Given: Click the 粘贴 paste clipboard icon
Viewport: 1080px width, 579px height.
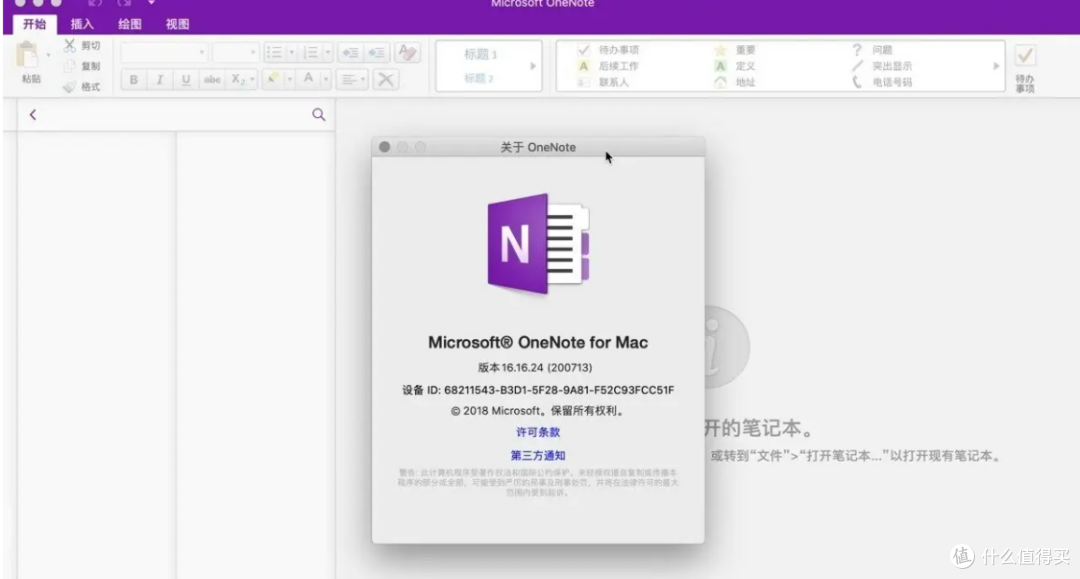Looking at the screenshot, I should (x=28, y=55).
